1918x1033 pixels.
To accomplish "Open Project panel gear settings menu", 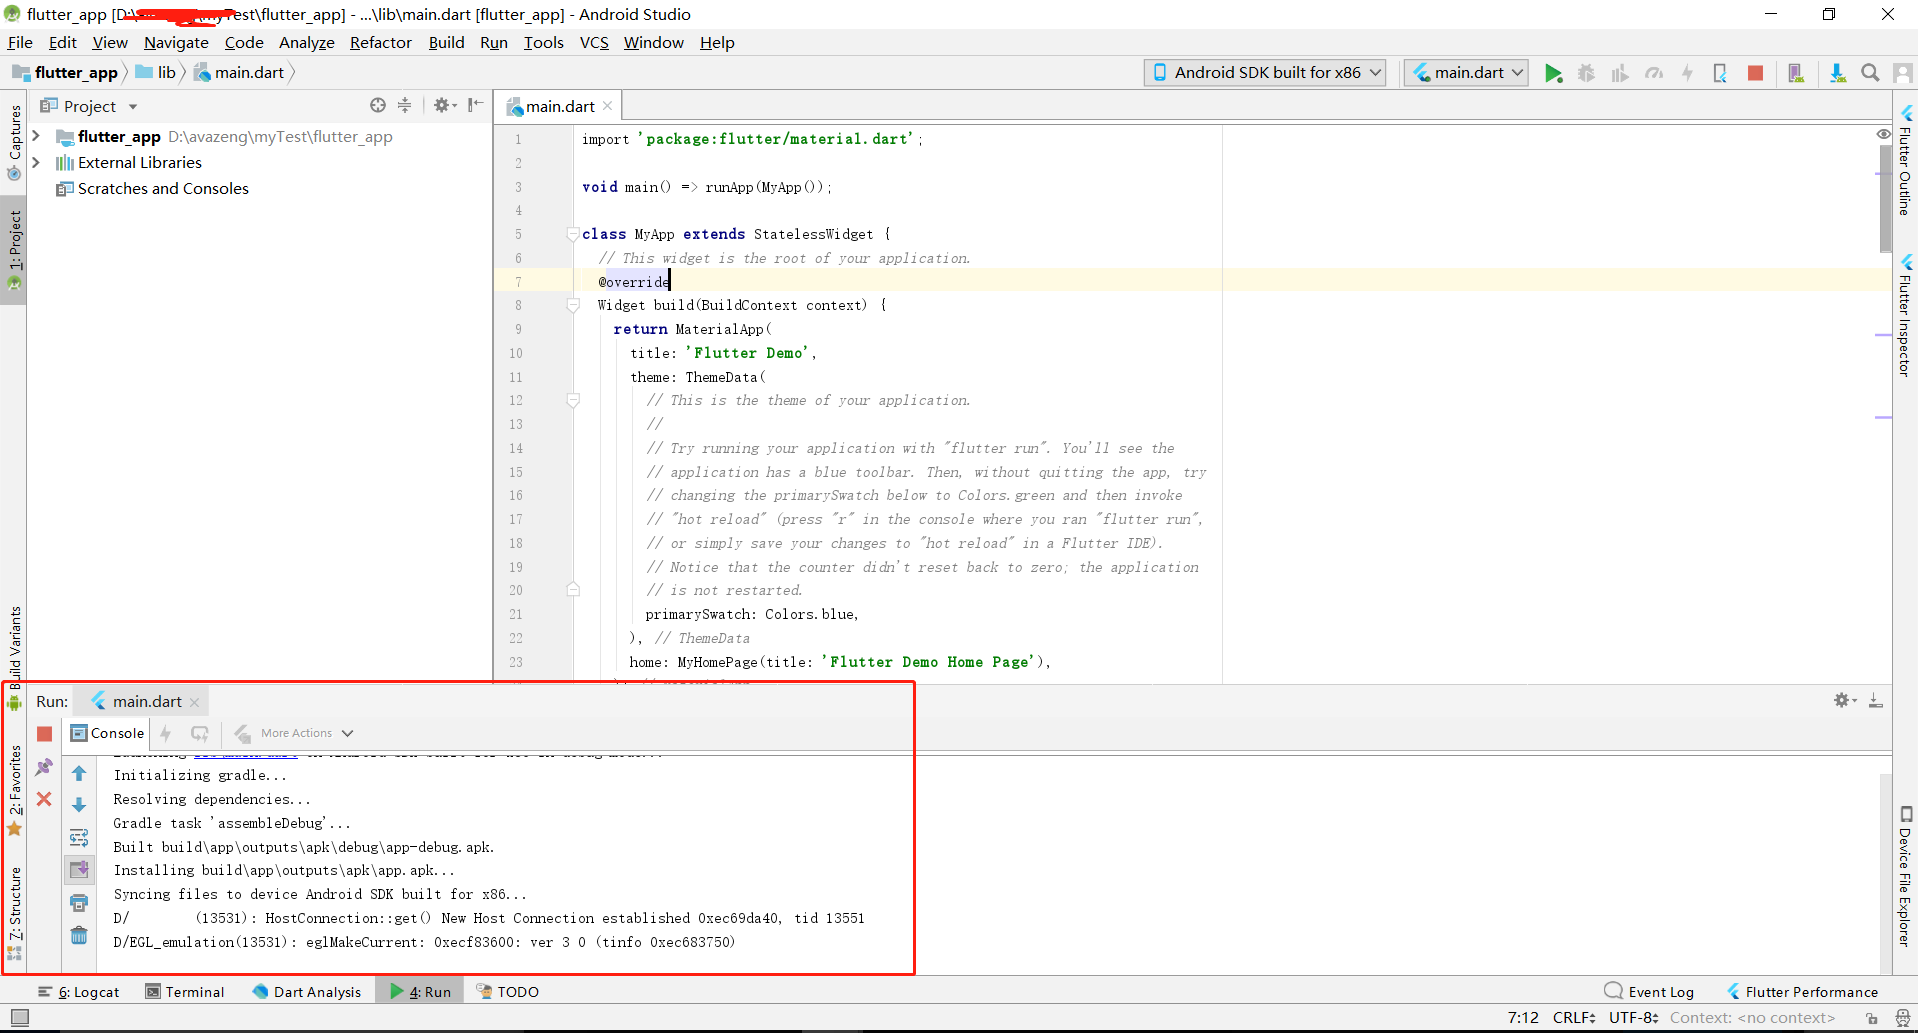I will click(x=444, y=105).
